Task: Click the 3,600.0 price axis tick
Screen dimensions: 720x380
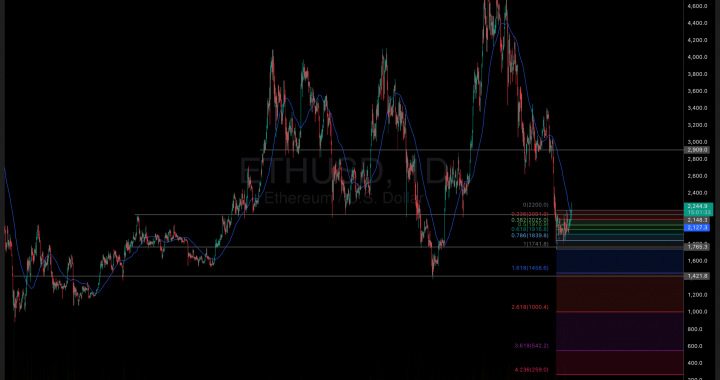Action: [x=697, y=91]
